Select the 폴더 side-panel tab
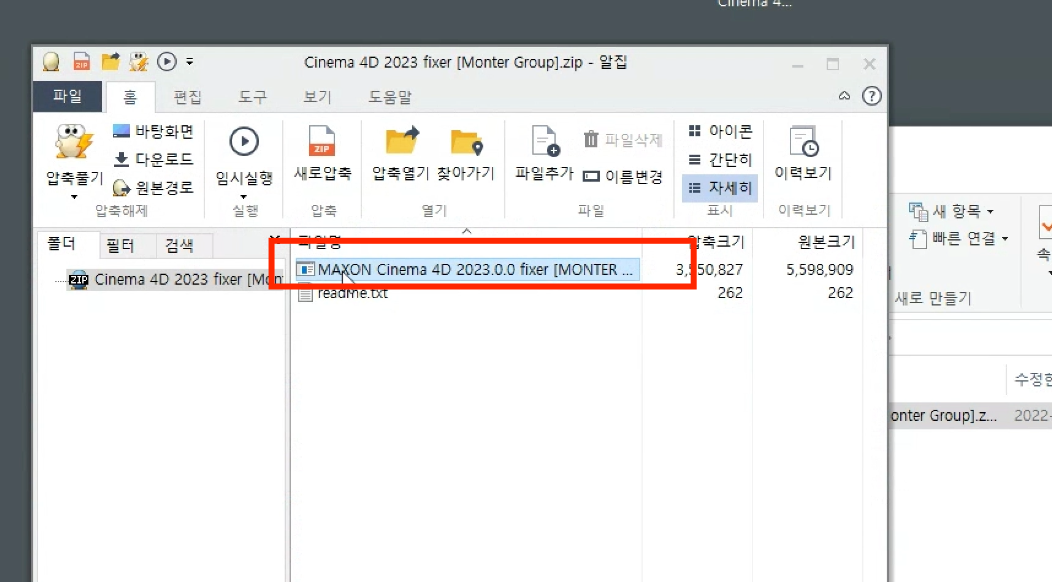The width and height of the screenshot is (1052, 582). click(61, 244)
